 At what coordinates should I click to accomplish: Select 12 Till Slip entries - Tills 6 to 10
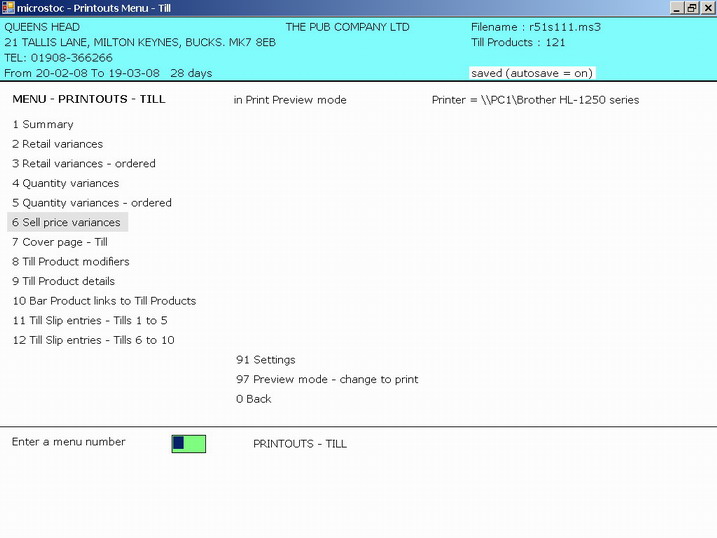[x=93, y=340]
